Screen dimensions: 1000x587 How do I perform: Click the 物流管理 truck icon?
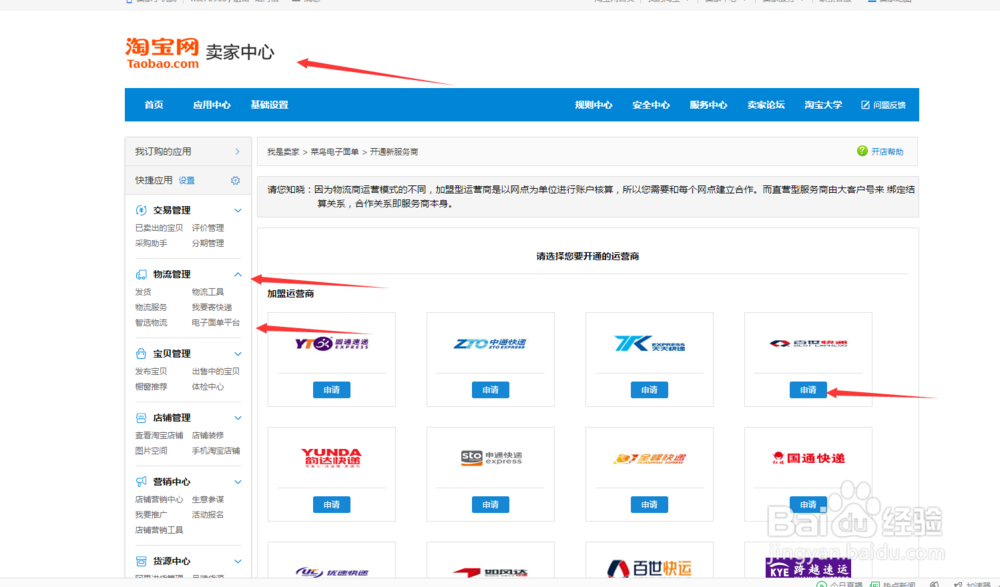141,274
